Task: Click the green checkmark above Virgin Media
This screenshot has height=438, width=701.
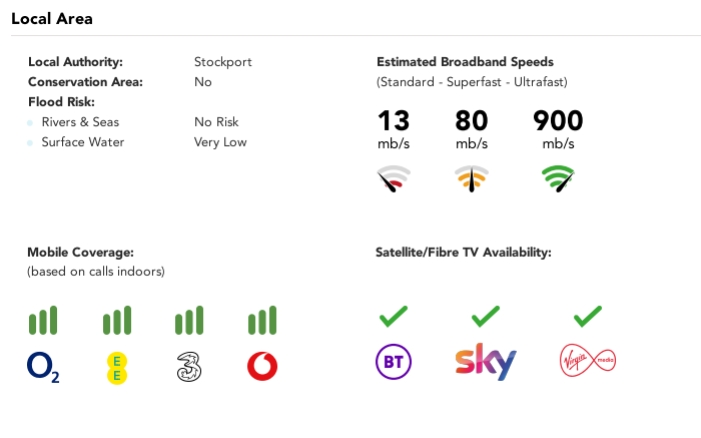Action: coord(587,317)
